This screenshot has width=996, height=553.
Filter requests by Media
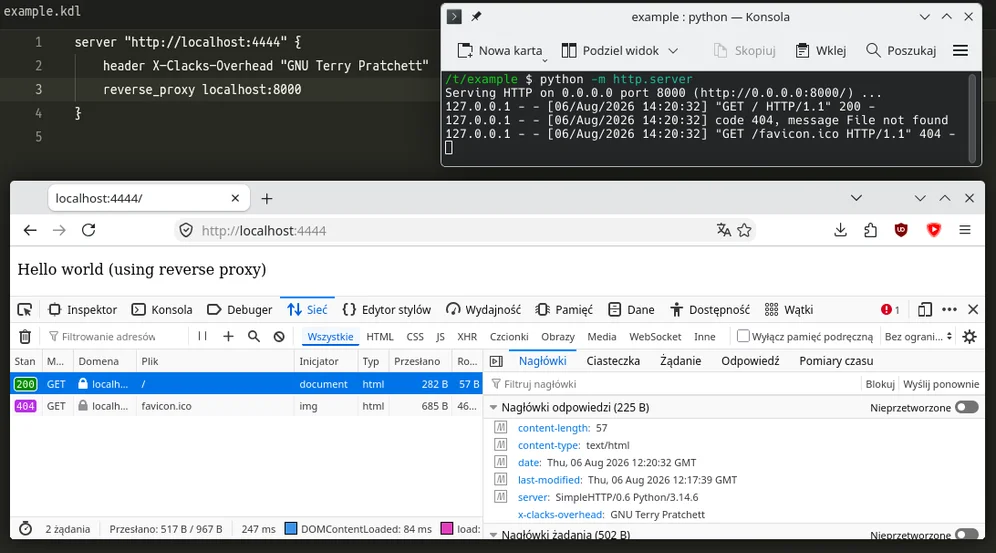[602, 336]
